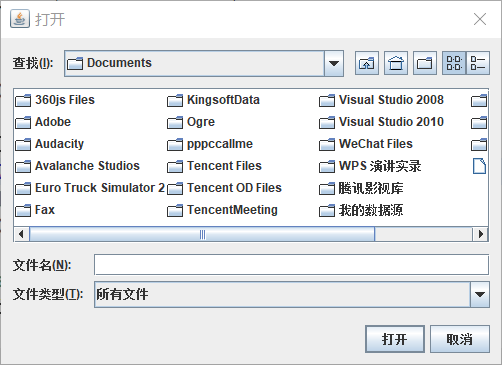Click the 取消 button
502x365 pixels.
point(460,339)
